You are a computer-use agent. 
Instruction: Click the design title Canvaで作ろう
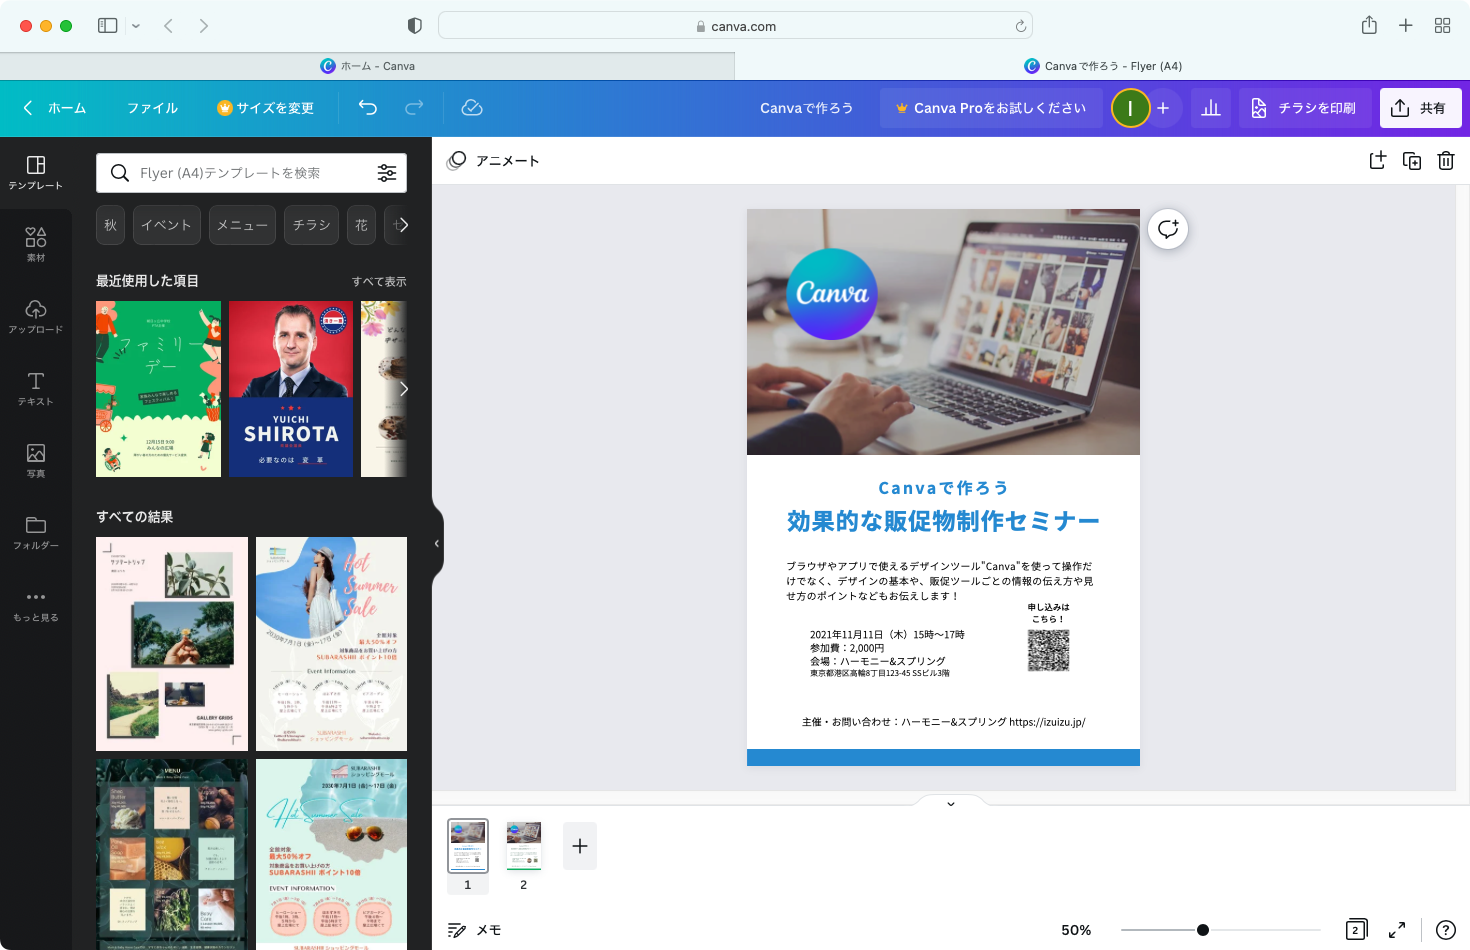806,108
